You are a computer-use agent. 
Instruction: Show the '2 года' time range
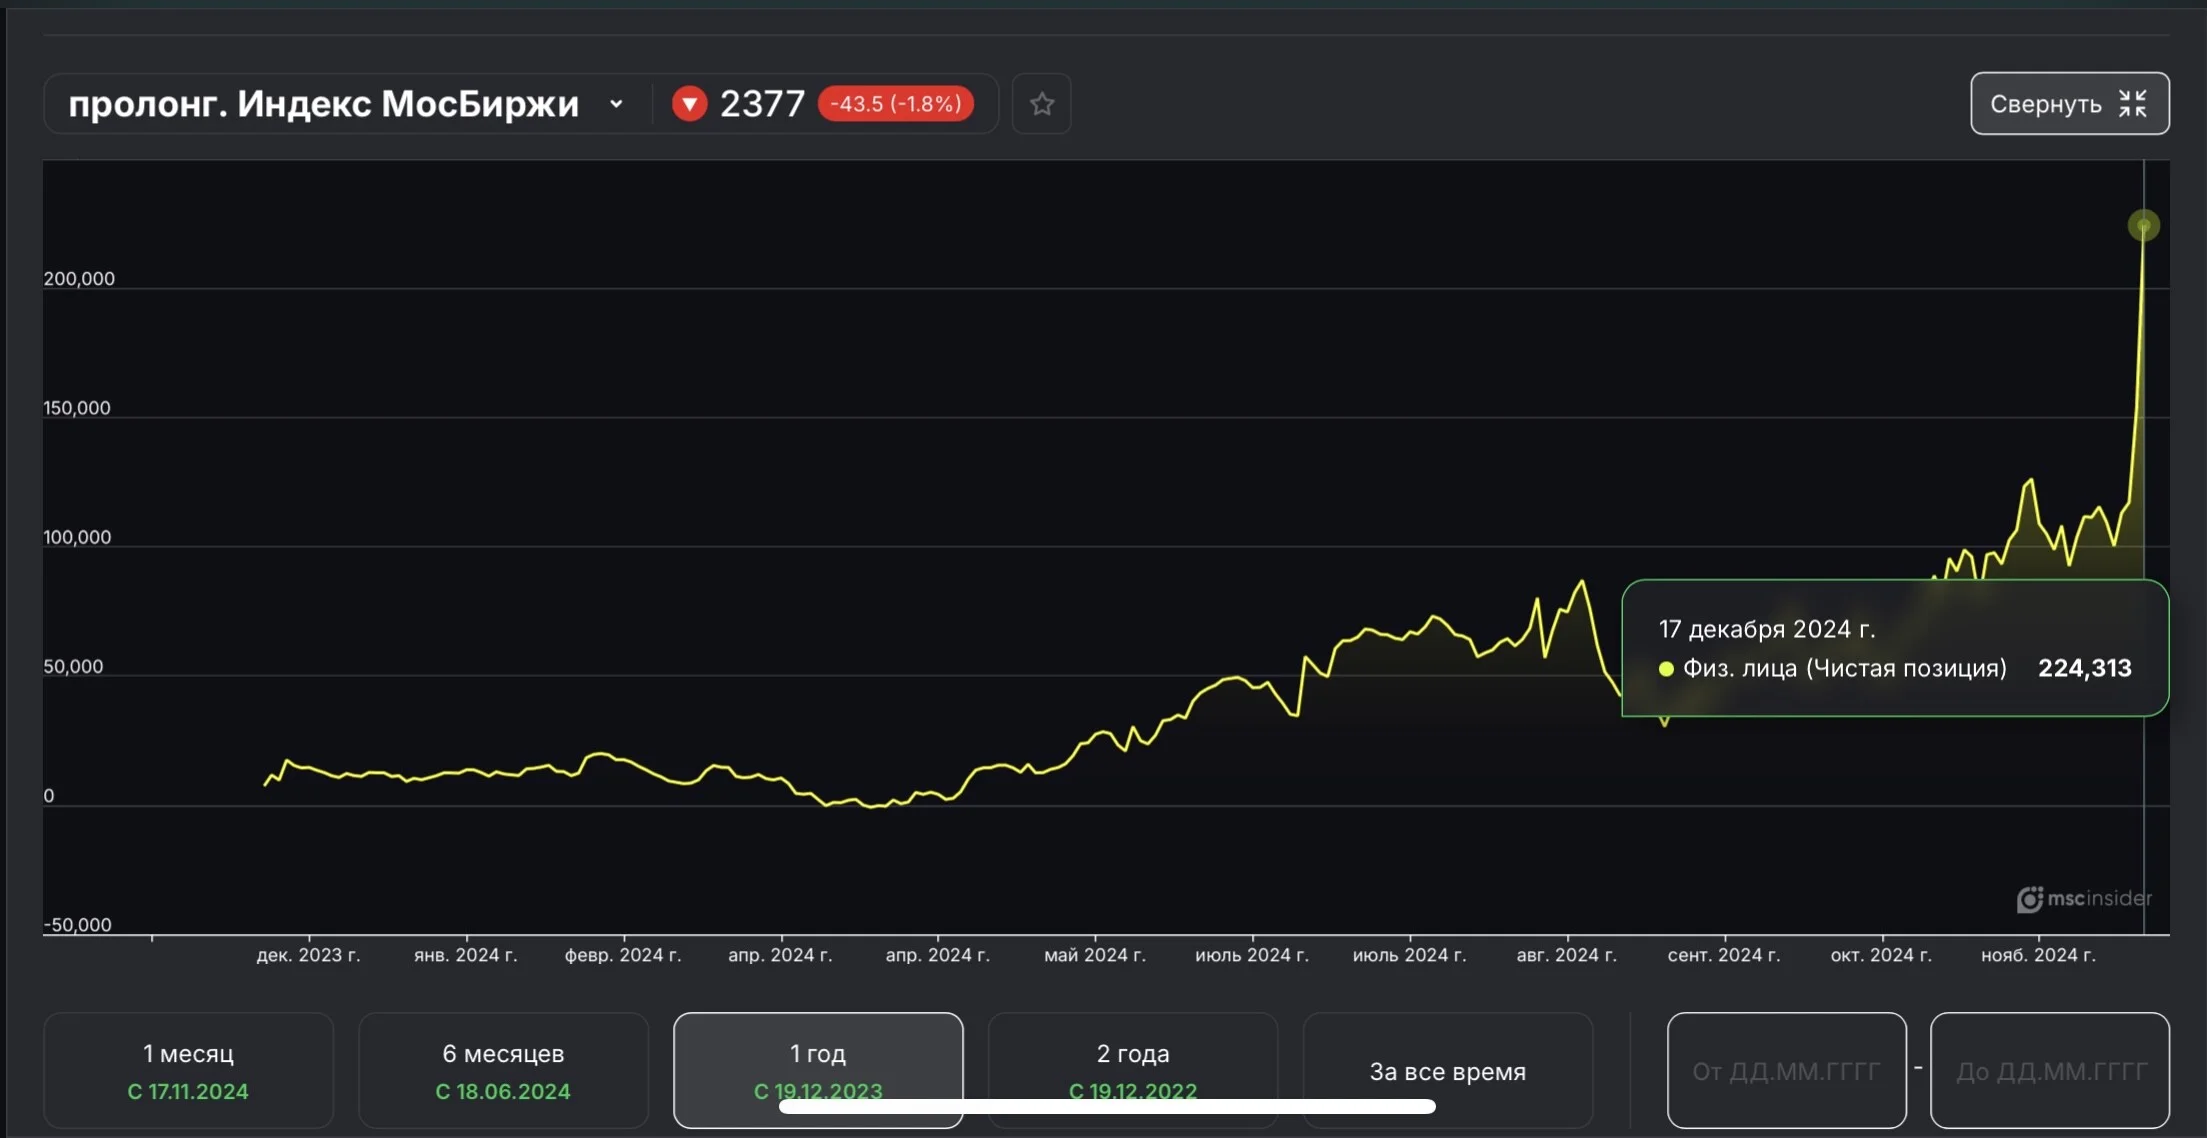1133,1070
